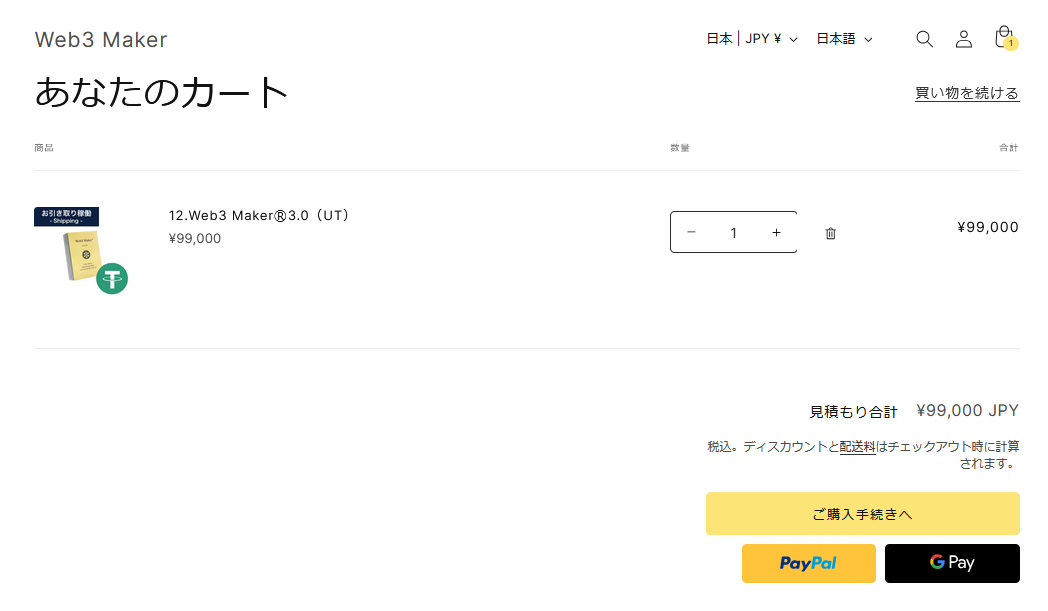
Task: Follow the 買い物を続ける link
Action: [967, 93]
